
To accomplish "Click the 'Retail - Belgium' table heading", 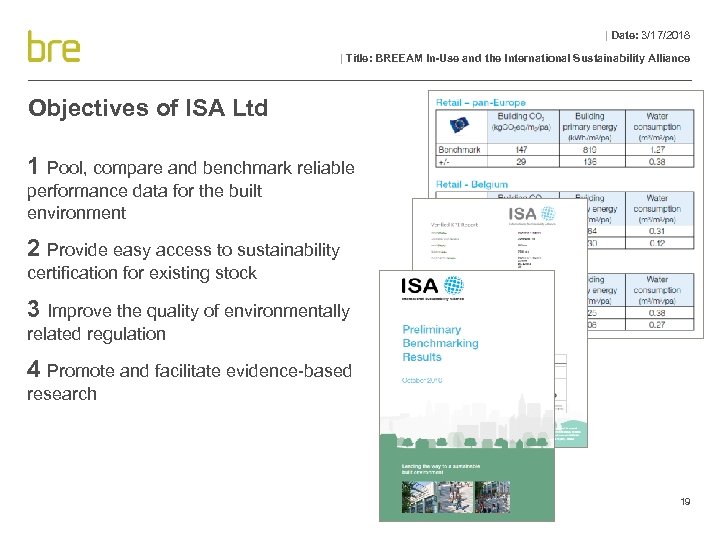I will click(x=472, y=185).
